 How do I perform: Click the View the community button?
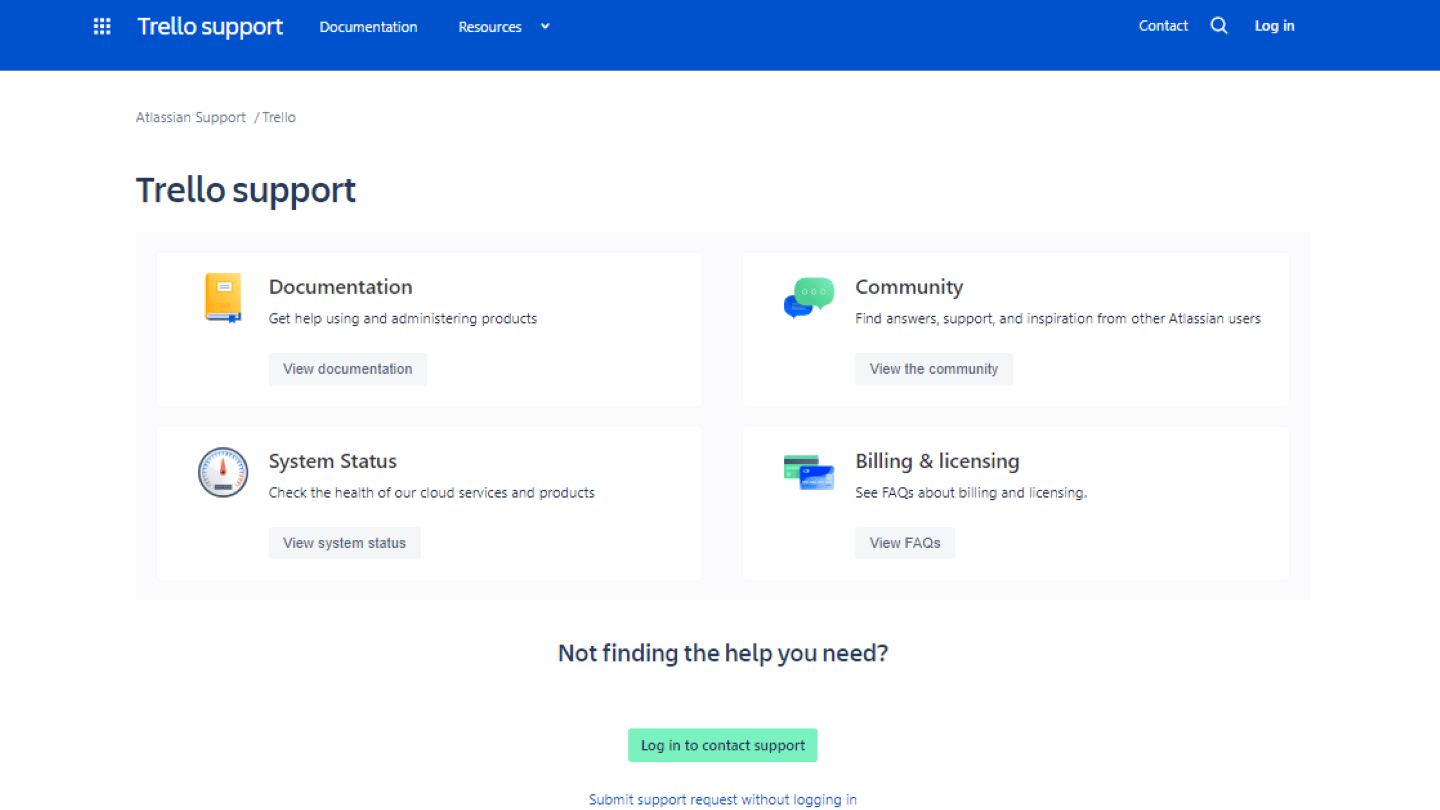(934, 369)
